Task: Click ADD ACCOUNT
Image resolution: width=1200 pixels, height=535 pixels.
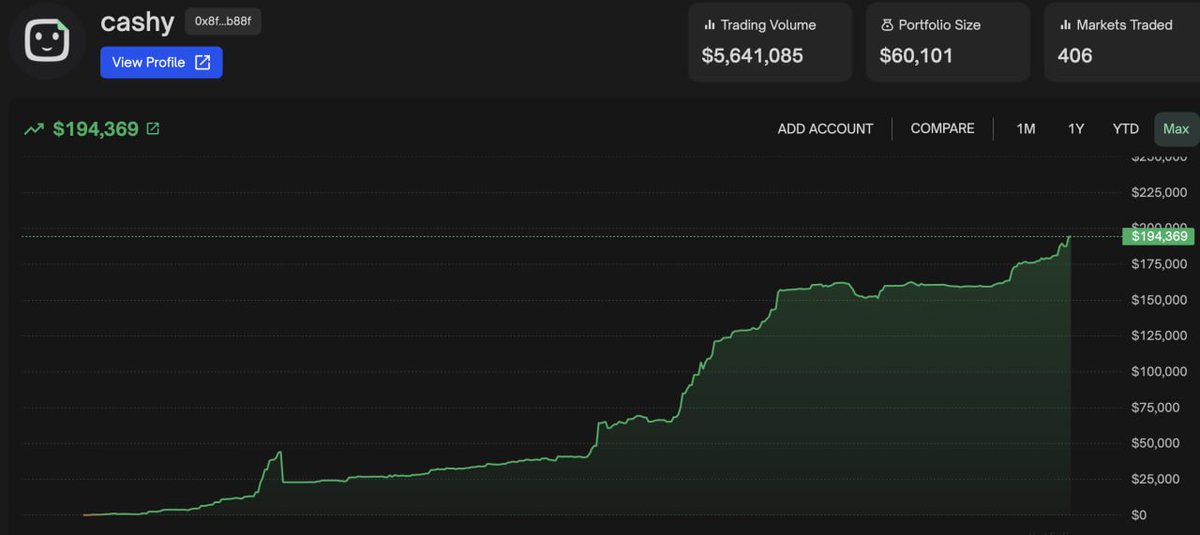Action: pos(825,129)
